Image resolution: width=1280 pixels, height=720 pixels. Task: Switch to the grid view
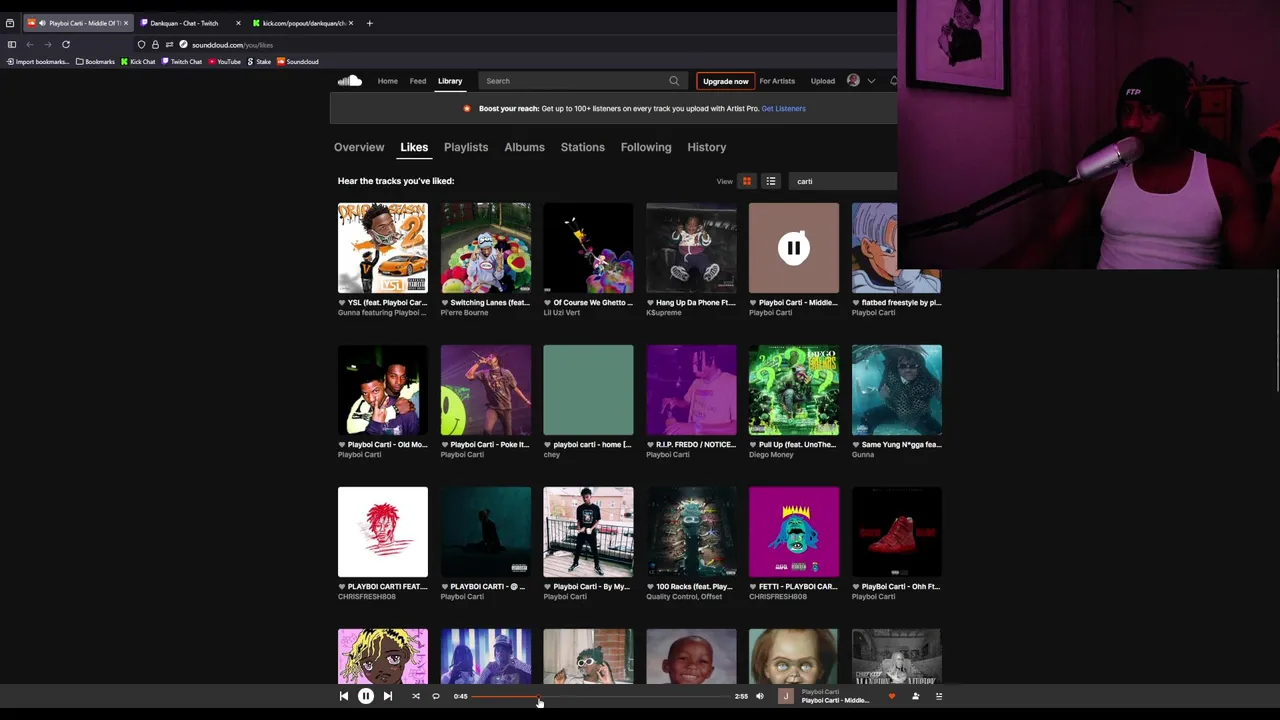click(747, 181)
